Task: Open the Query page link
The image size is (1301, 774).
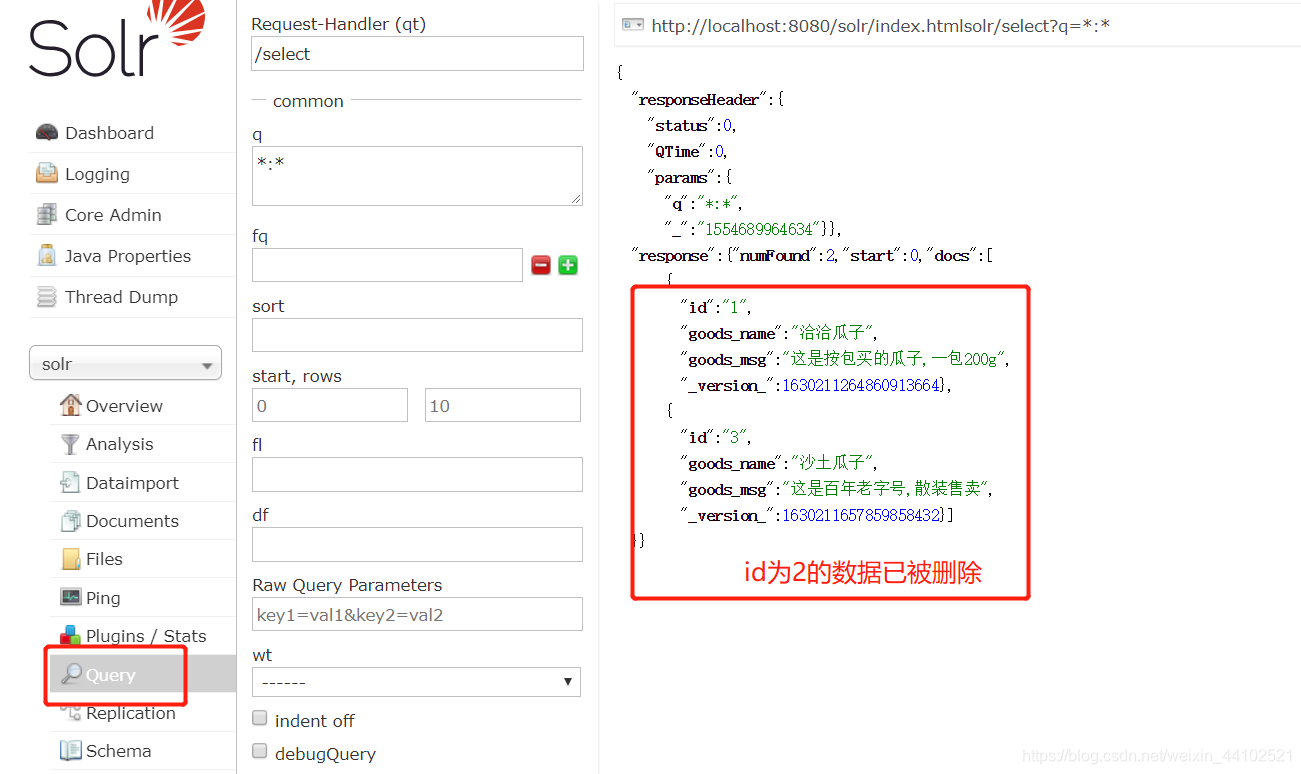Action: tap(110, 675)
